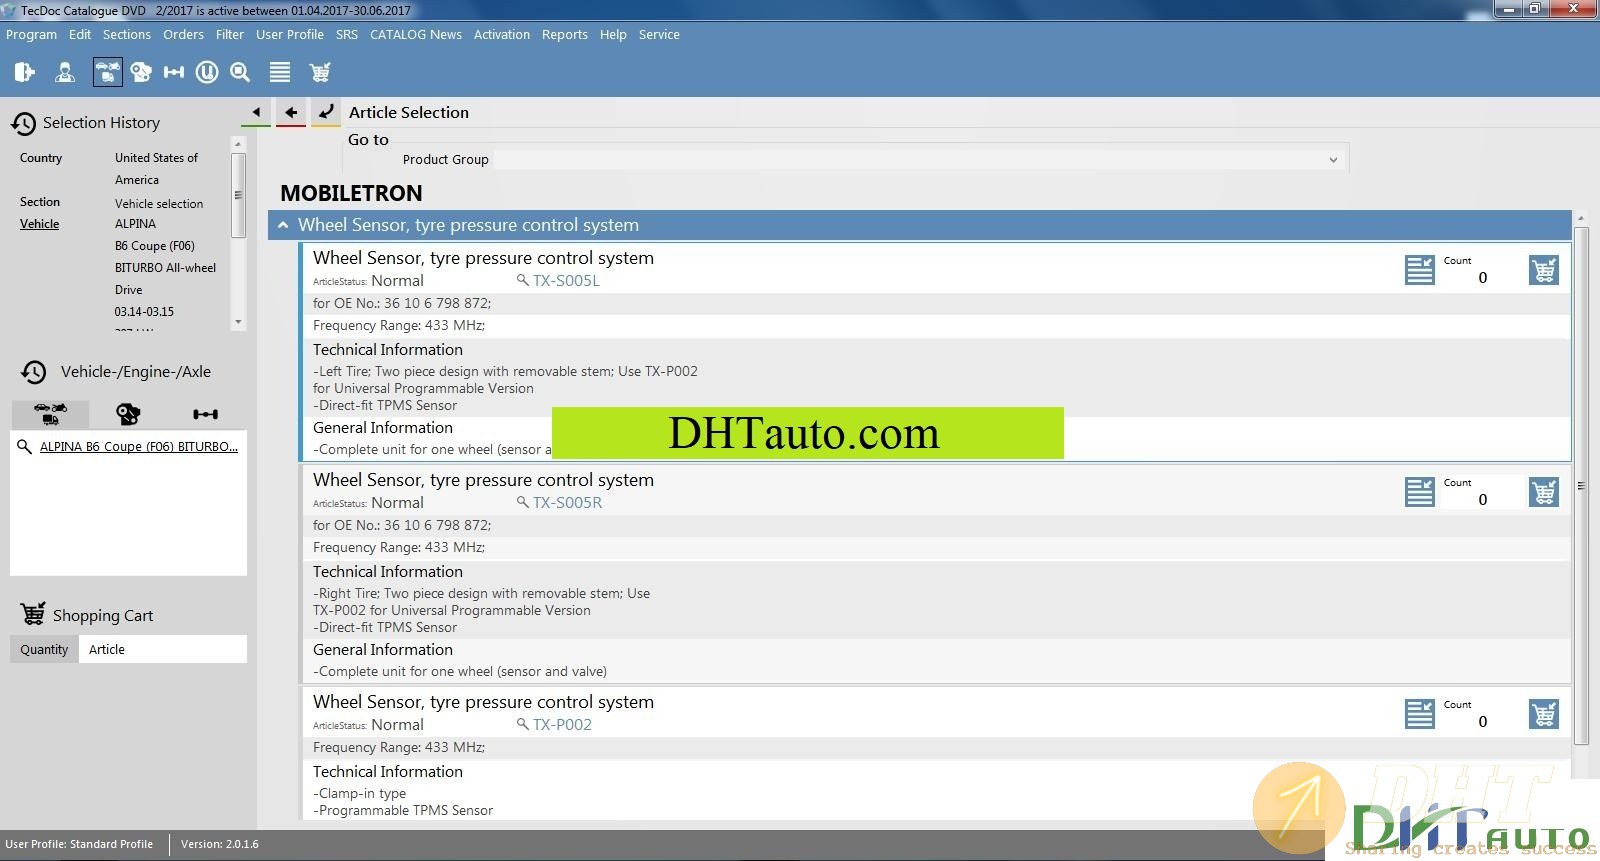Click the Selection History scrollbar down arrow
1600x861 pixels.
click(238, 322)
